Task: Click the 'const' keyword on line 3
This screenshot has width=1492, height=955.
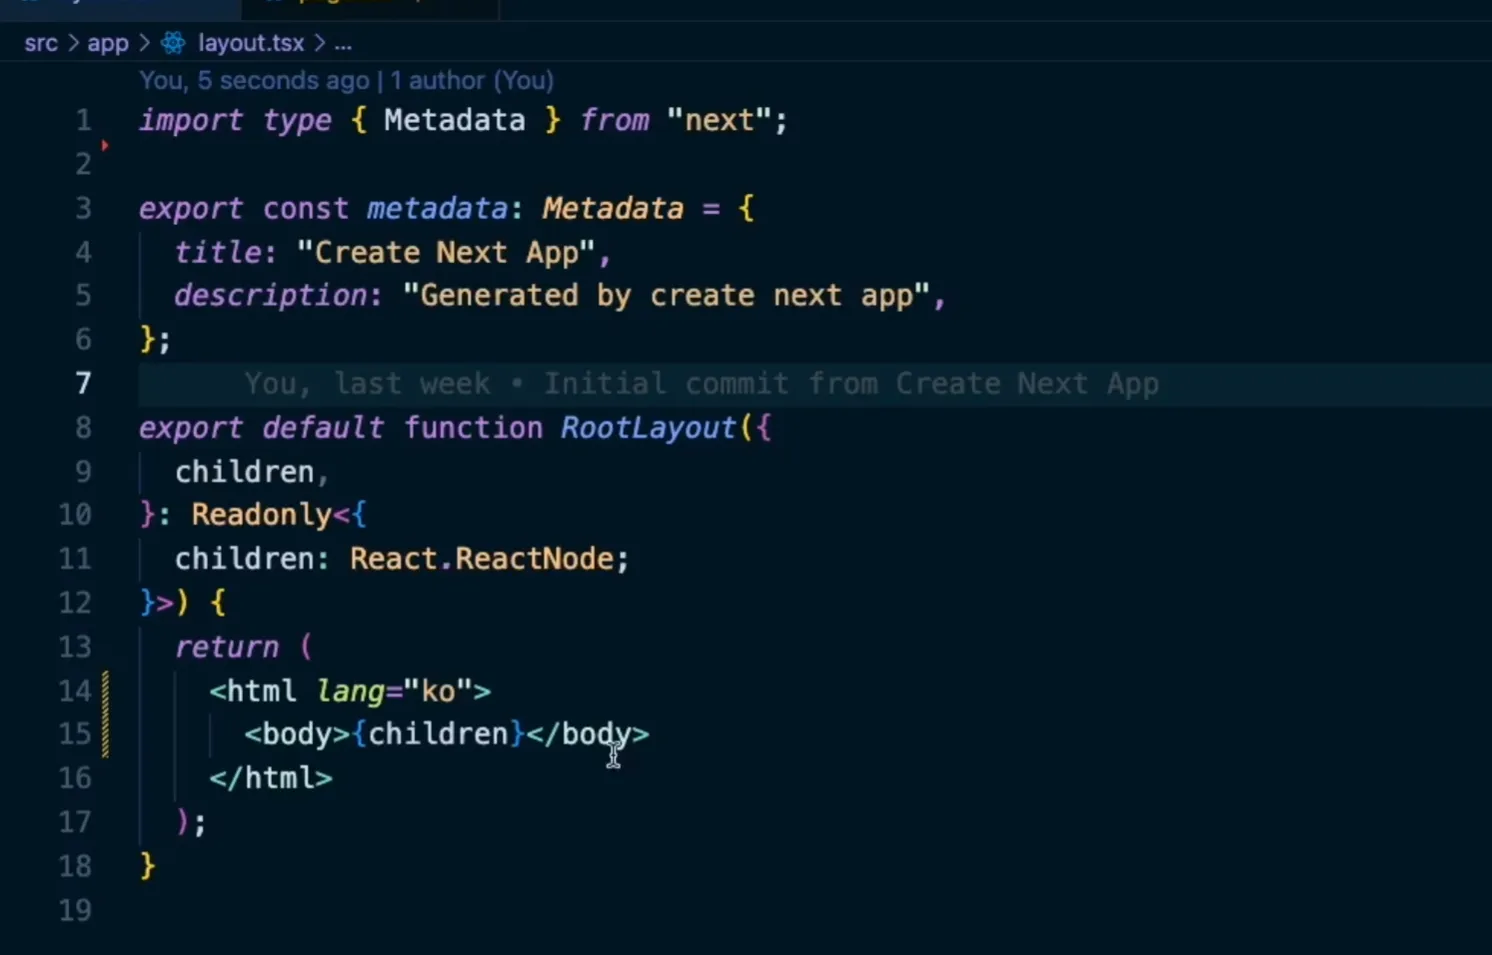Action: pyautogui.click(x=306, y=208)
